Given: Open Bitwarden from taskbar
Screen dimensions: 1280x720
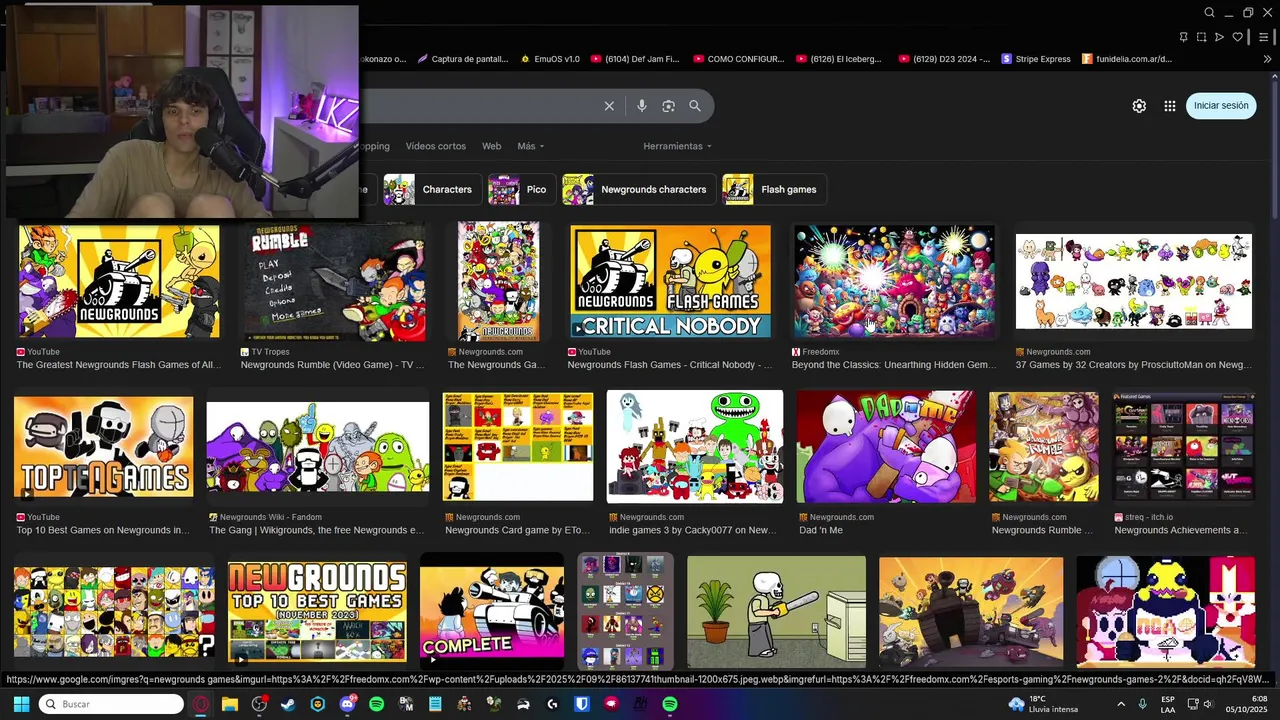Looking at the screenshot, I should 582,704.
